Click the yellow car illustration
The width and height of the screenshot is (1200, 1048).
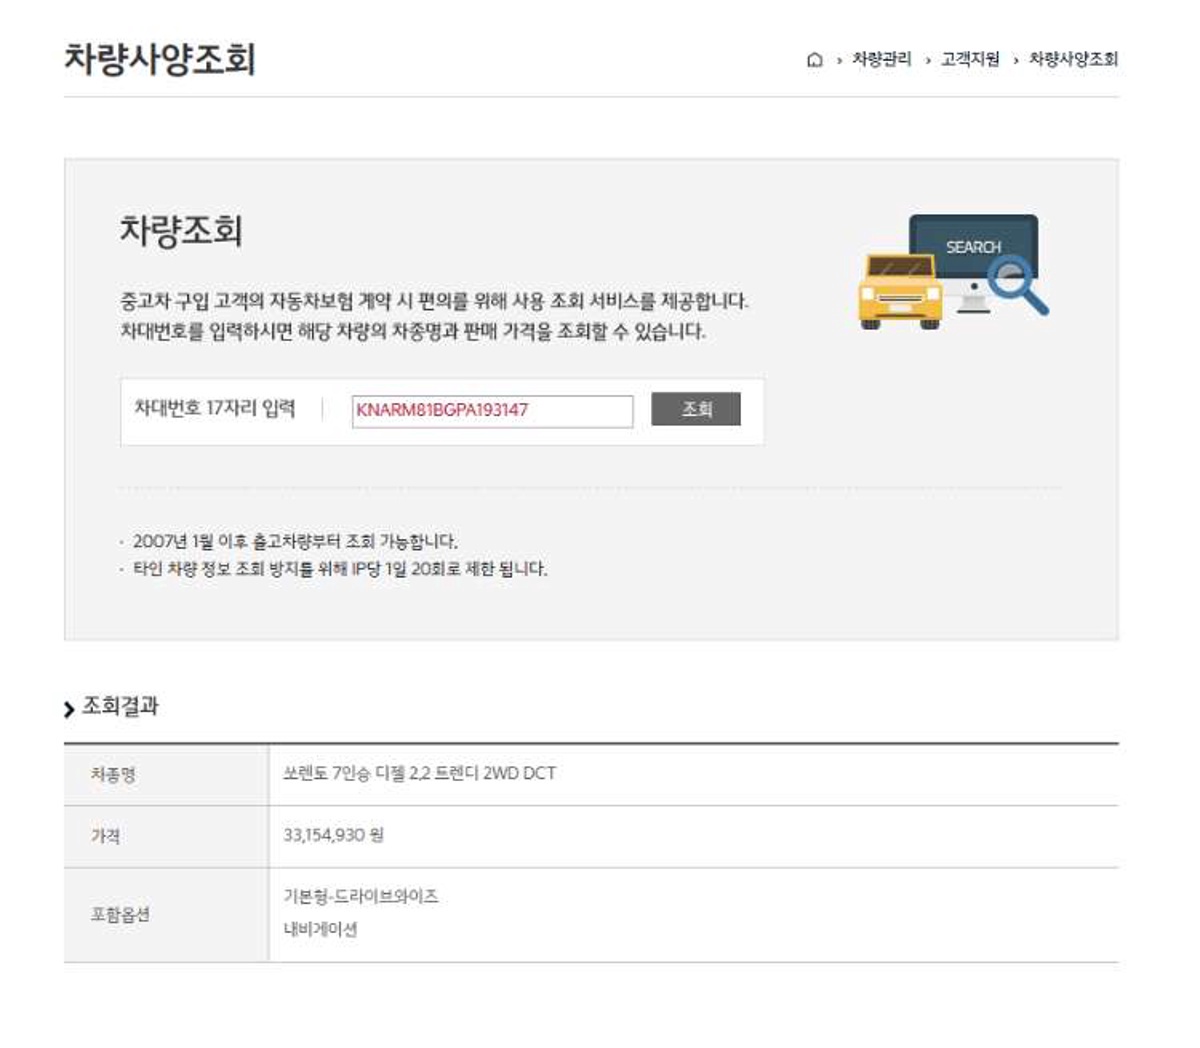[899, 291]
